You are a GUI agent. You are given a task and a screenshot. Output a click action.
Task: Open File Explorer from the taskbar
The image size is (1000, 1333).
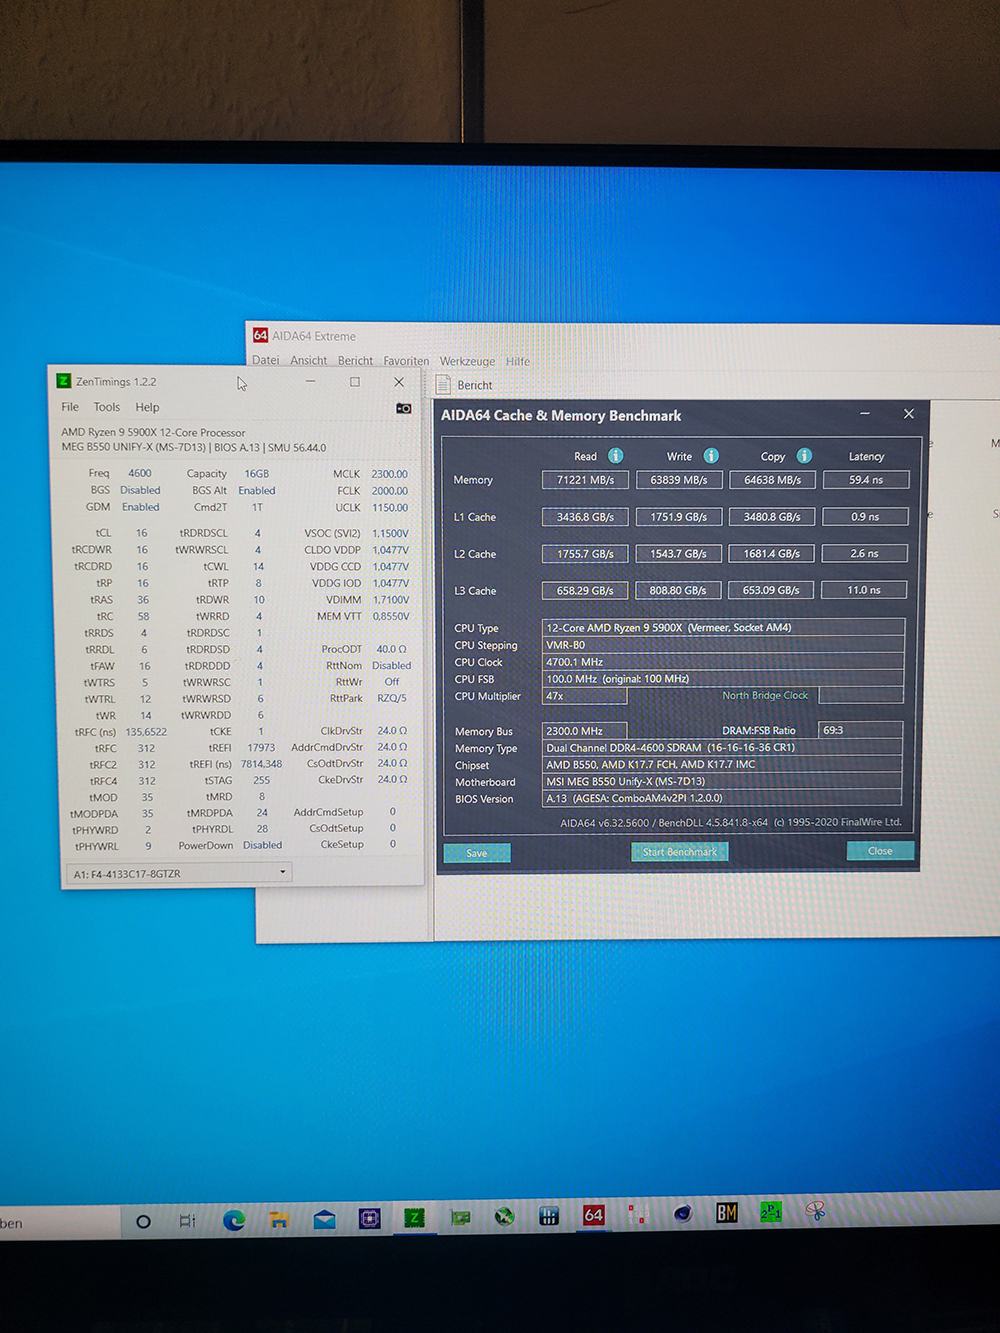[x=279, y=1220]
